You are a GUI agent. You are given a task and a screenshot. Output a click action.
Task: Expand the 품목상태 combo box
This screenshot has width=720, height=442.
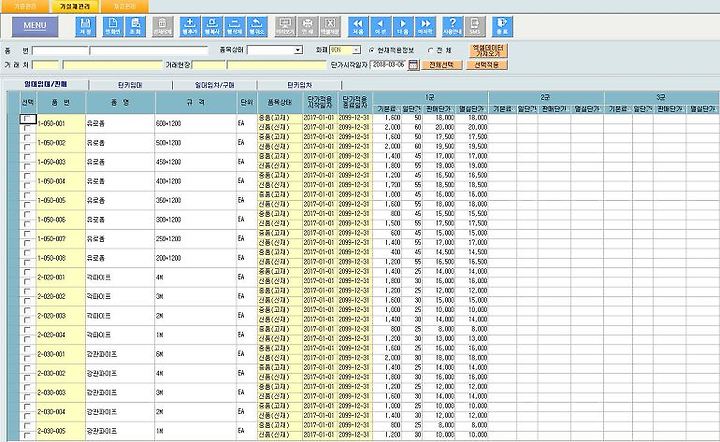(x=298, y=50)
